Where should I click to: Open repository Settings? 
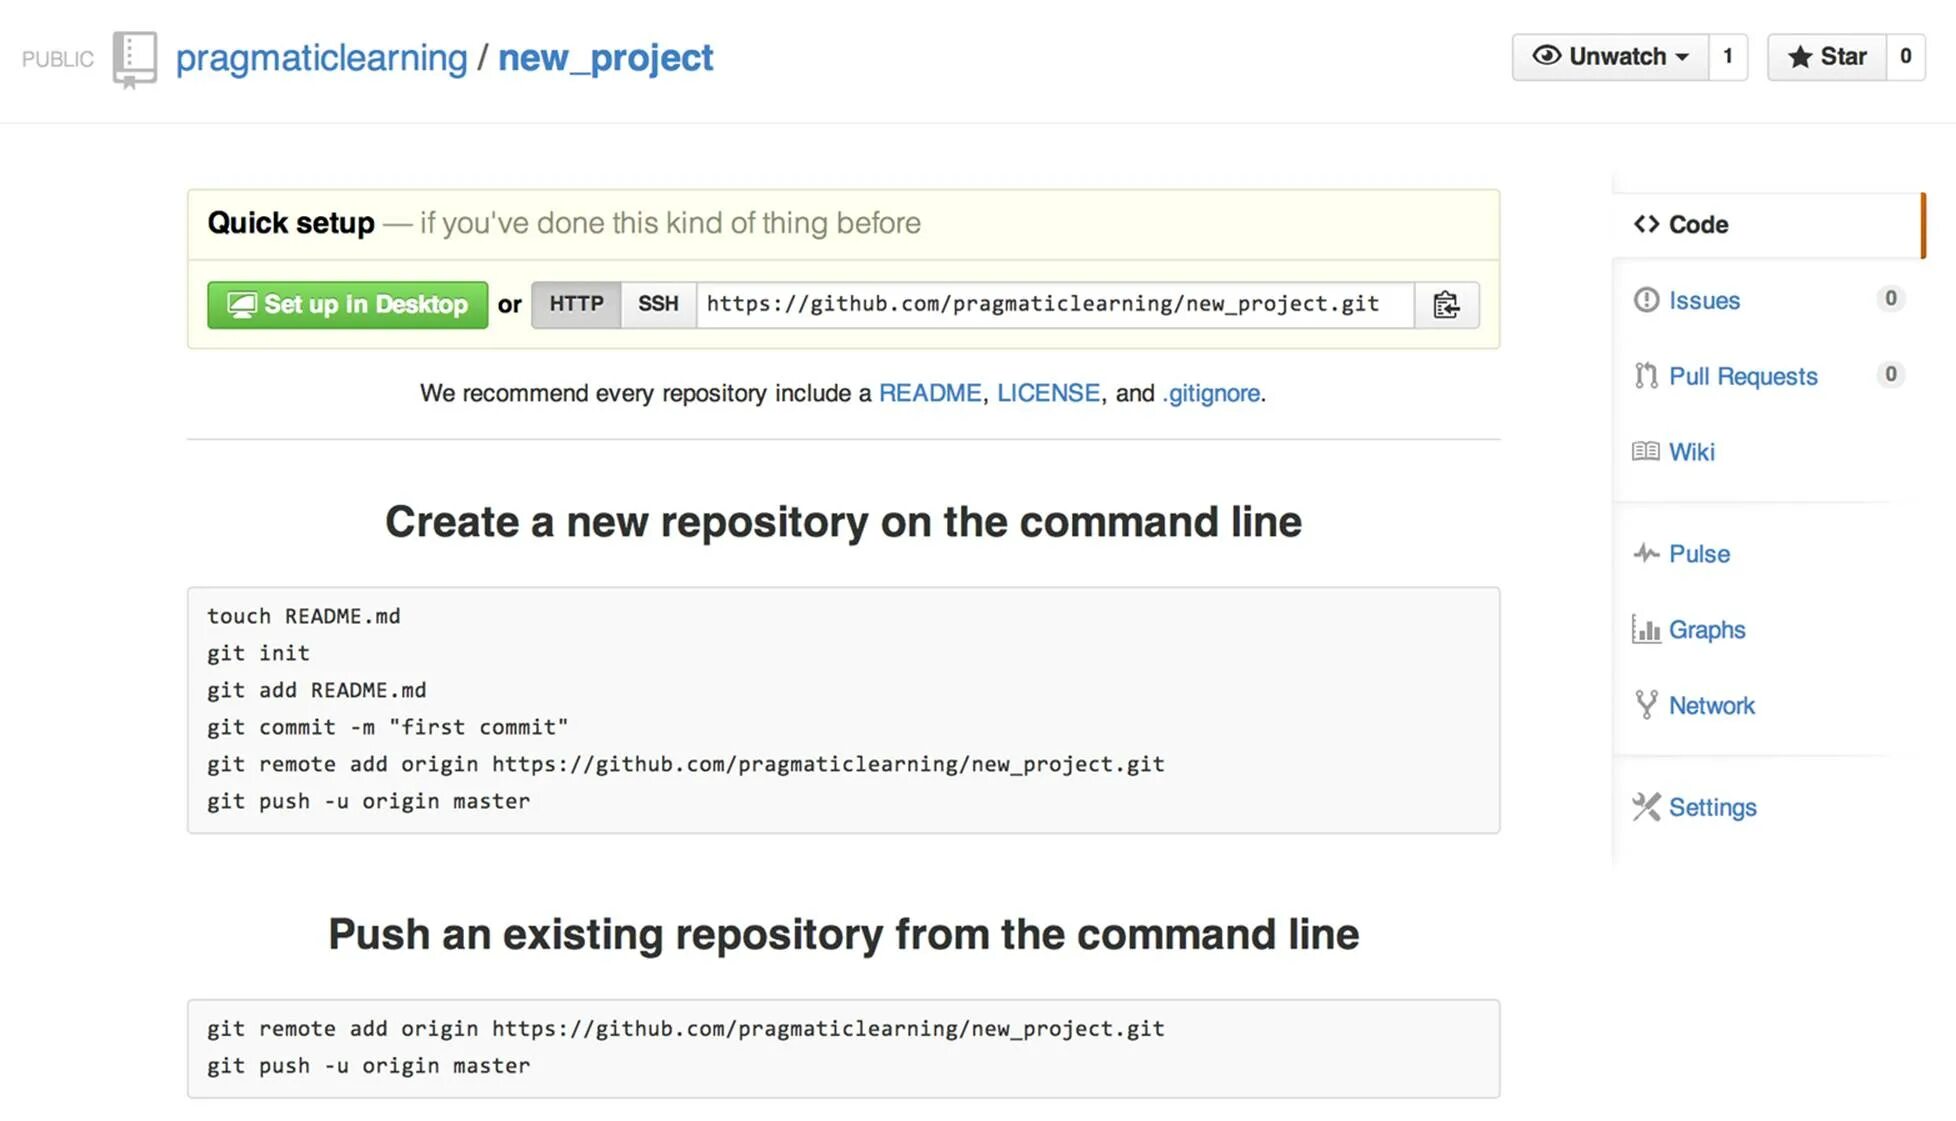pos(1713,808)
